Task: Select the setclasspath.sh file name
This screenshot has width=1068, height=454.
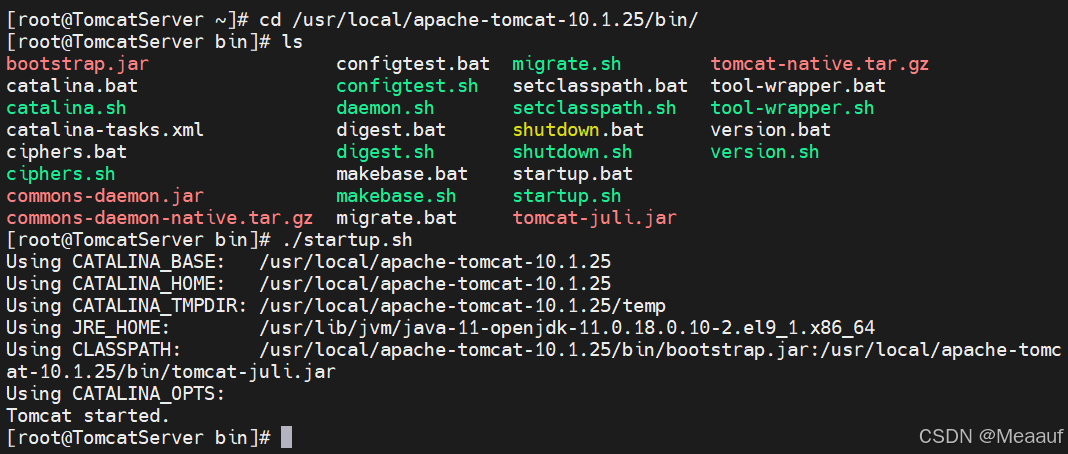Action: (x=594, y=108)
